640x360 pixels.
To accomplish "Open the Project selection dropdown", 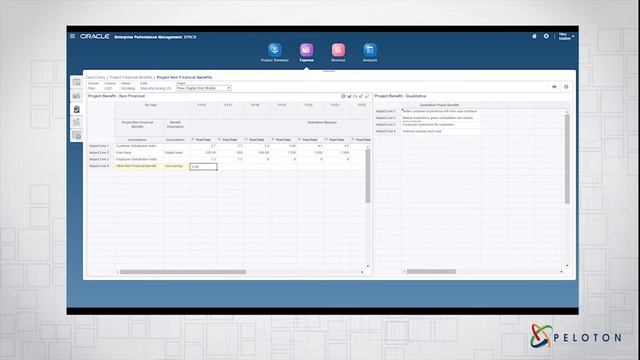I will click(204, 88).
